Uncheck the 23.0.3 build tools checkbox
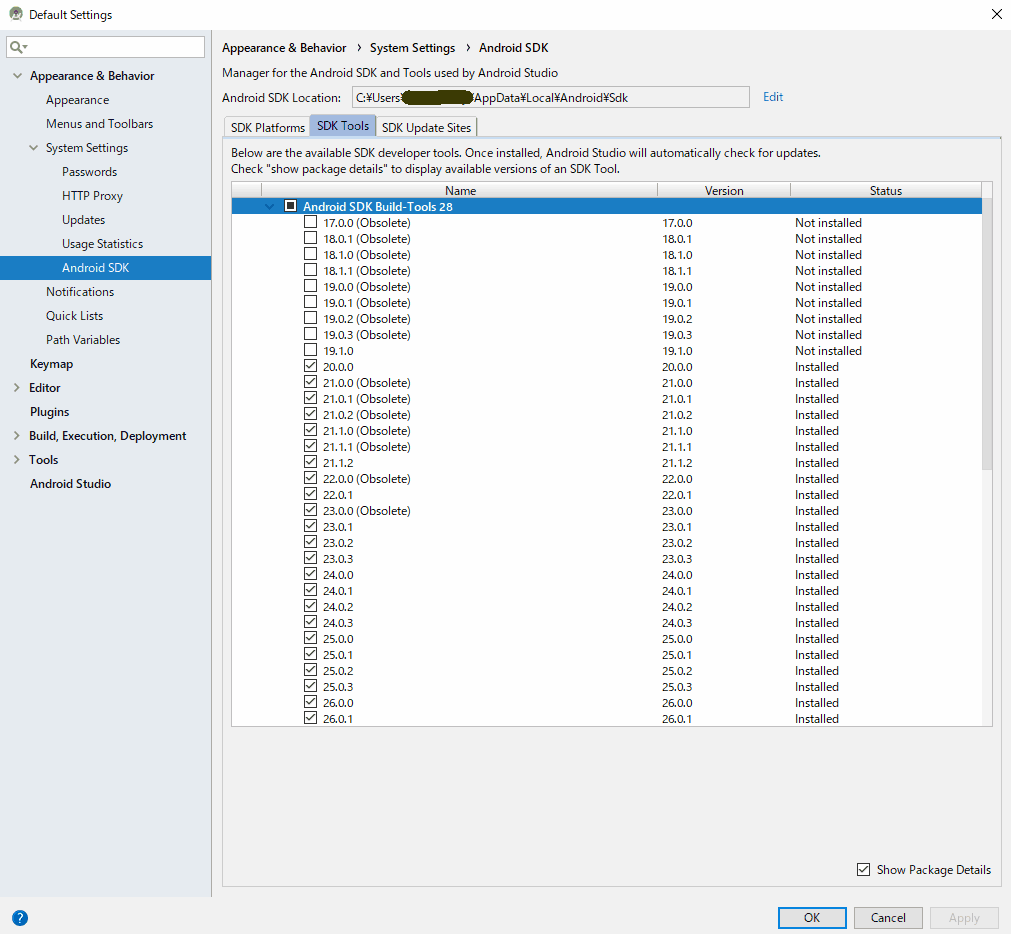1011x934 pixels. [311, 559]
